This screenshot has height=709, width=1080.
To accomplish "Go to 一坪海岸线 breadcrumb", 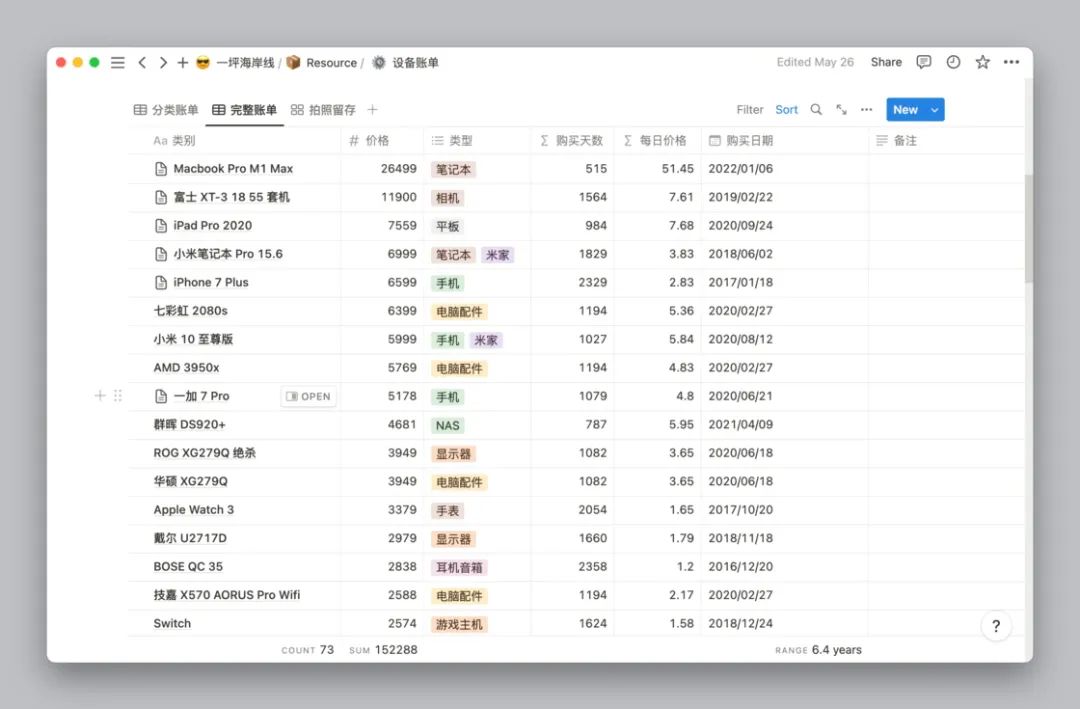I will (245, 63).
